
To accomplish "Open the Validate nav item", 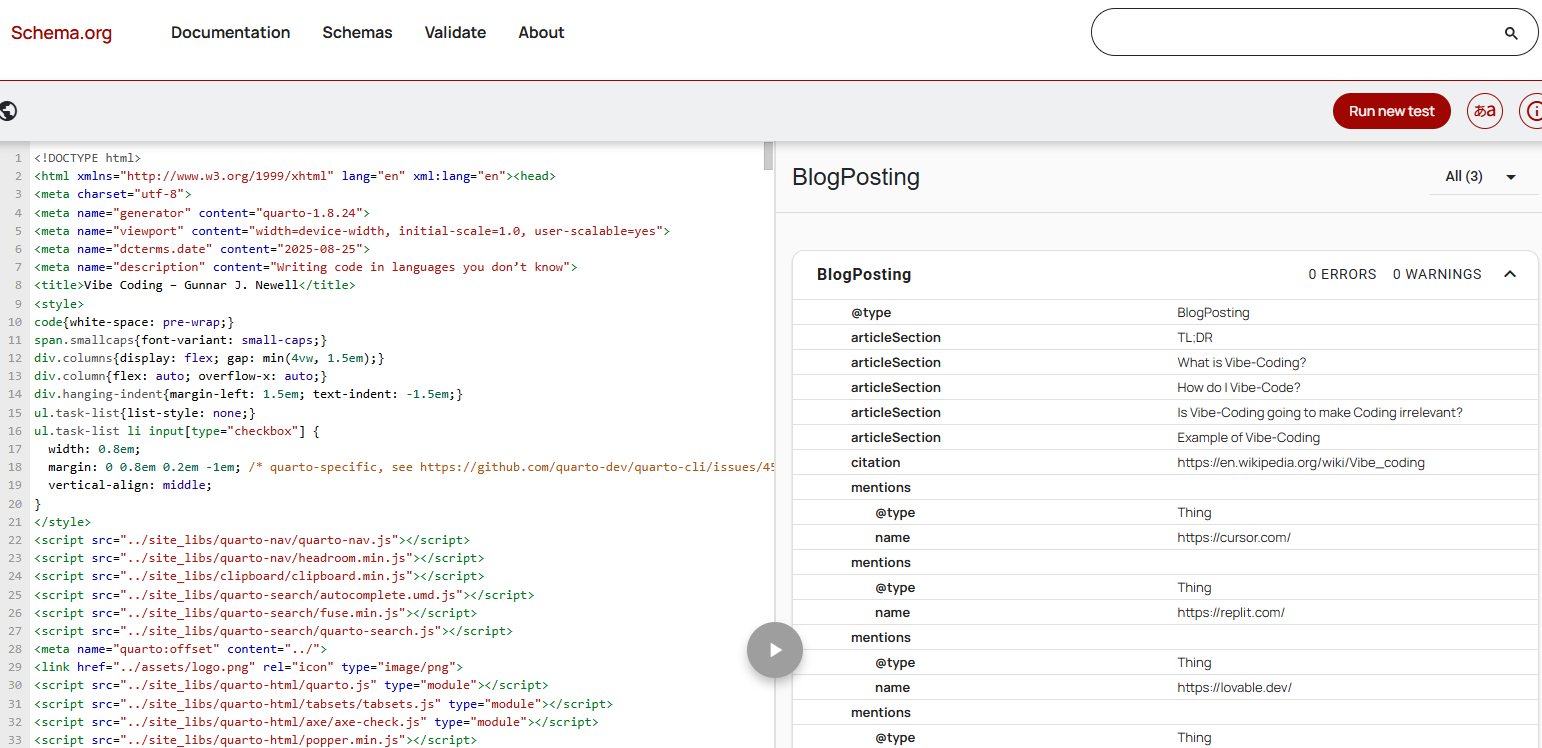I will pyautogui.click(x=455, y=33).
